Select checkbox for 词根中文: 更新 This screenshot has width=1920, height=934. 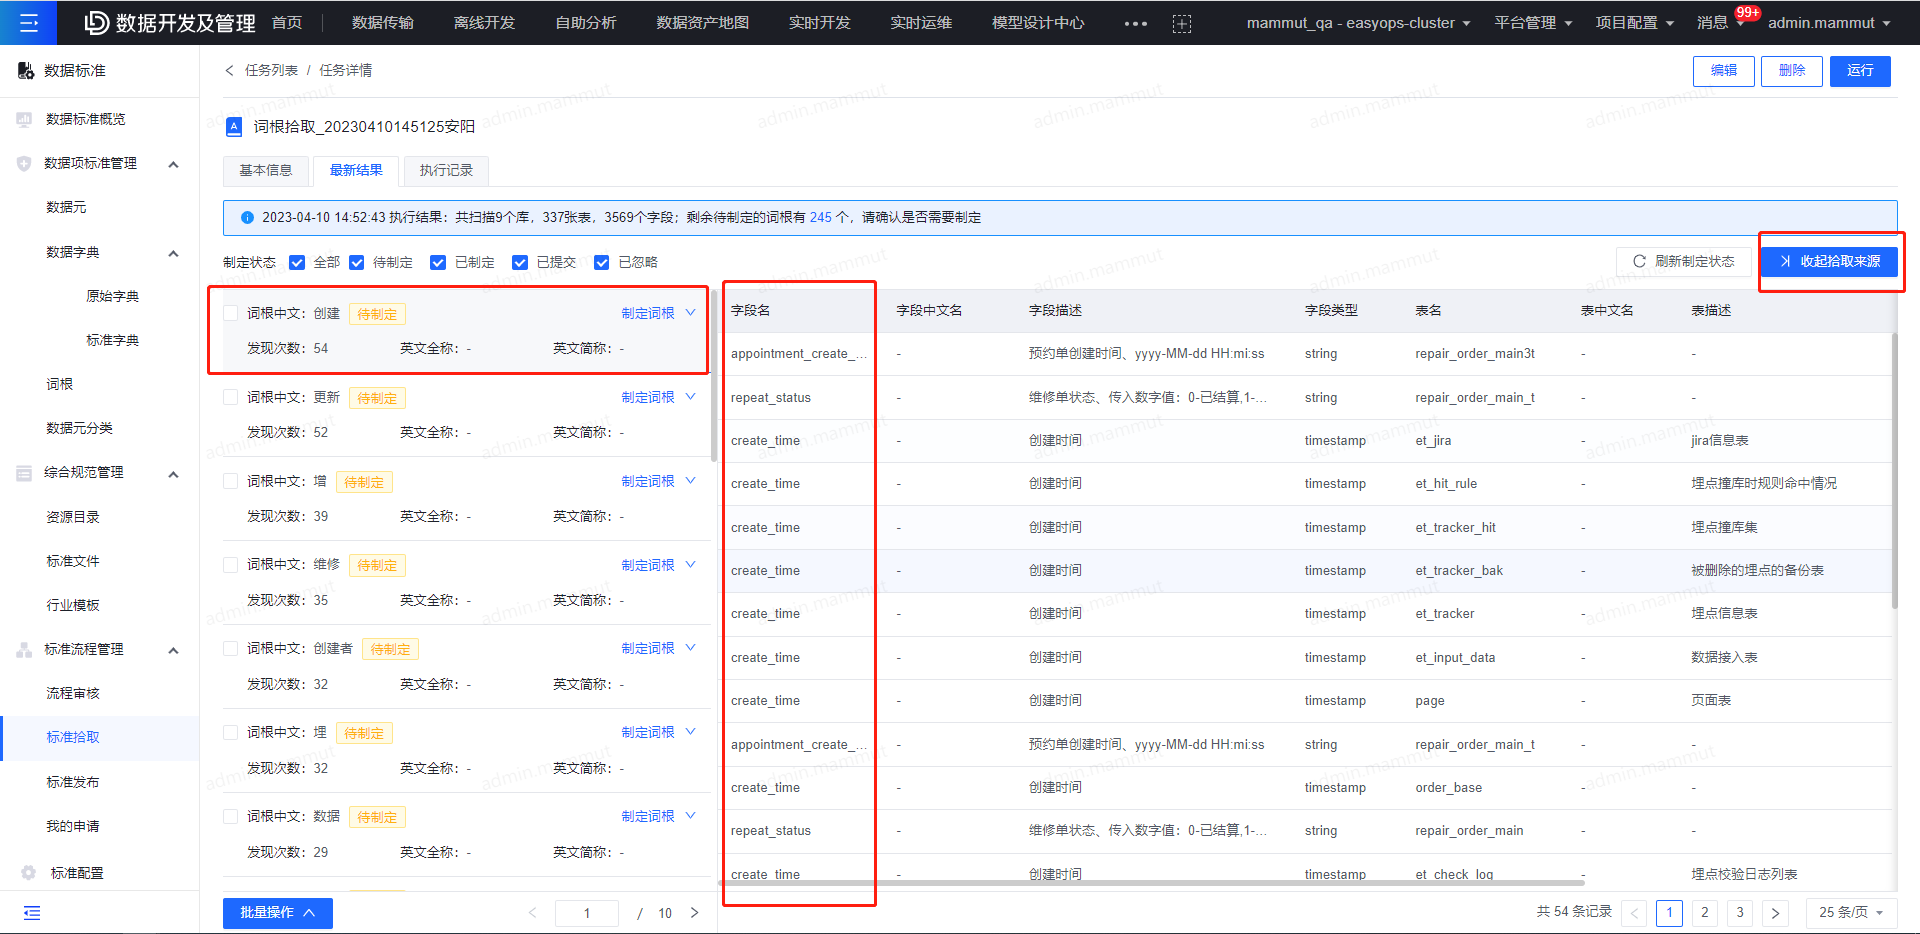click(x=231, y=397)
